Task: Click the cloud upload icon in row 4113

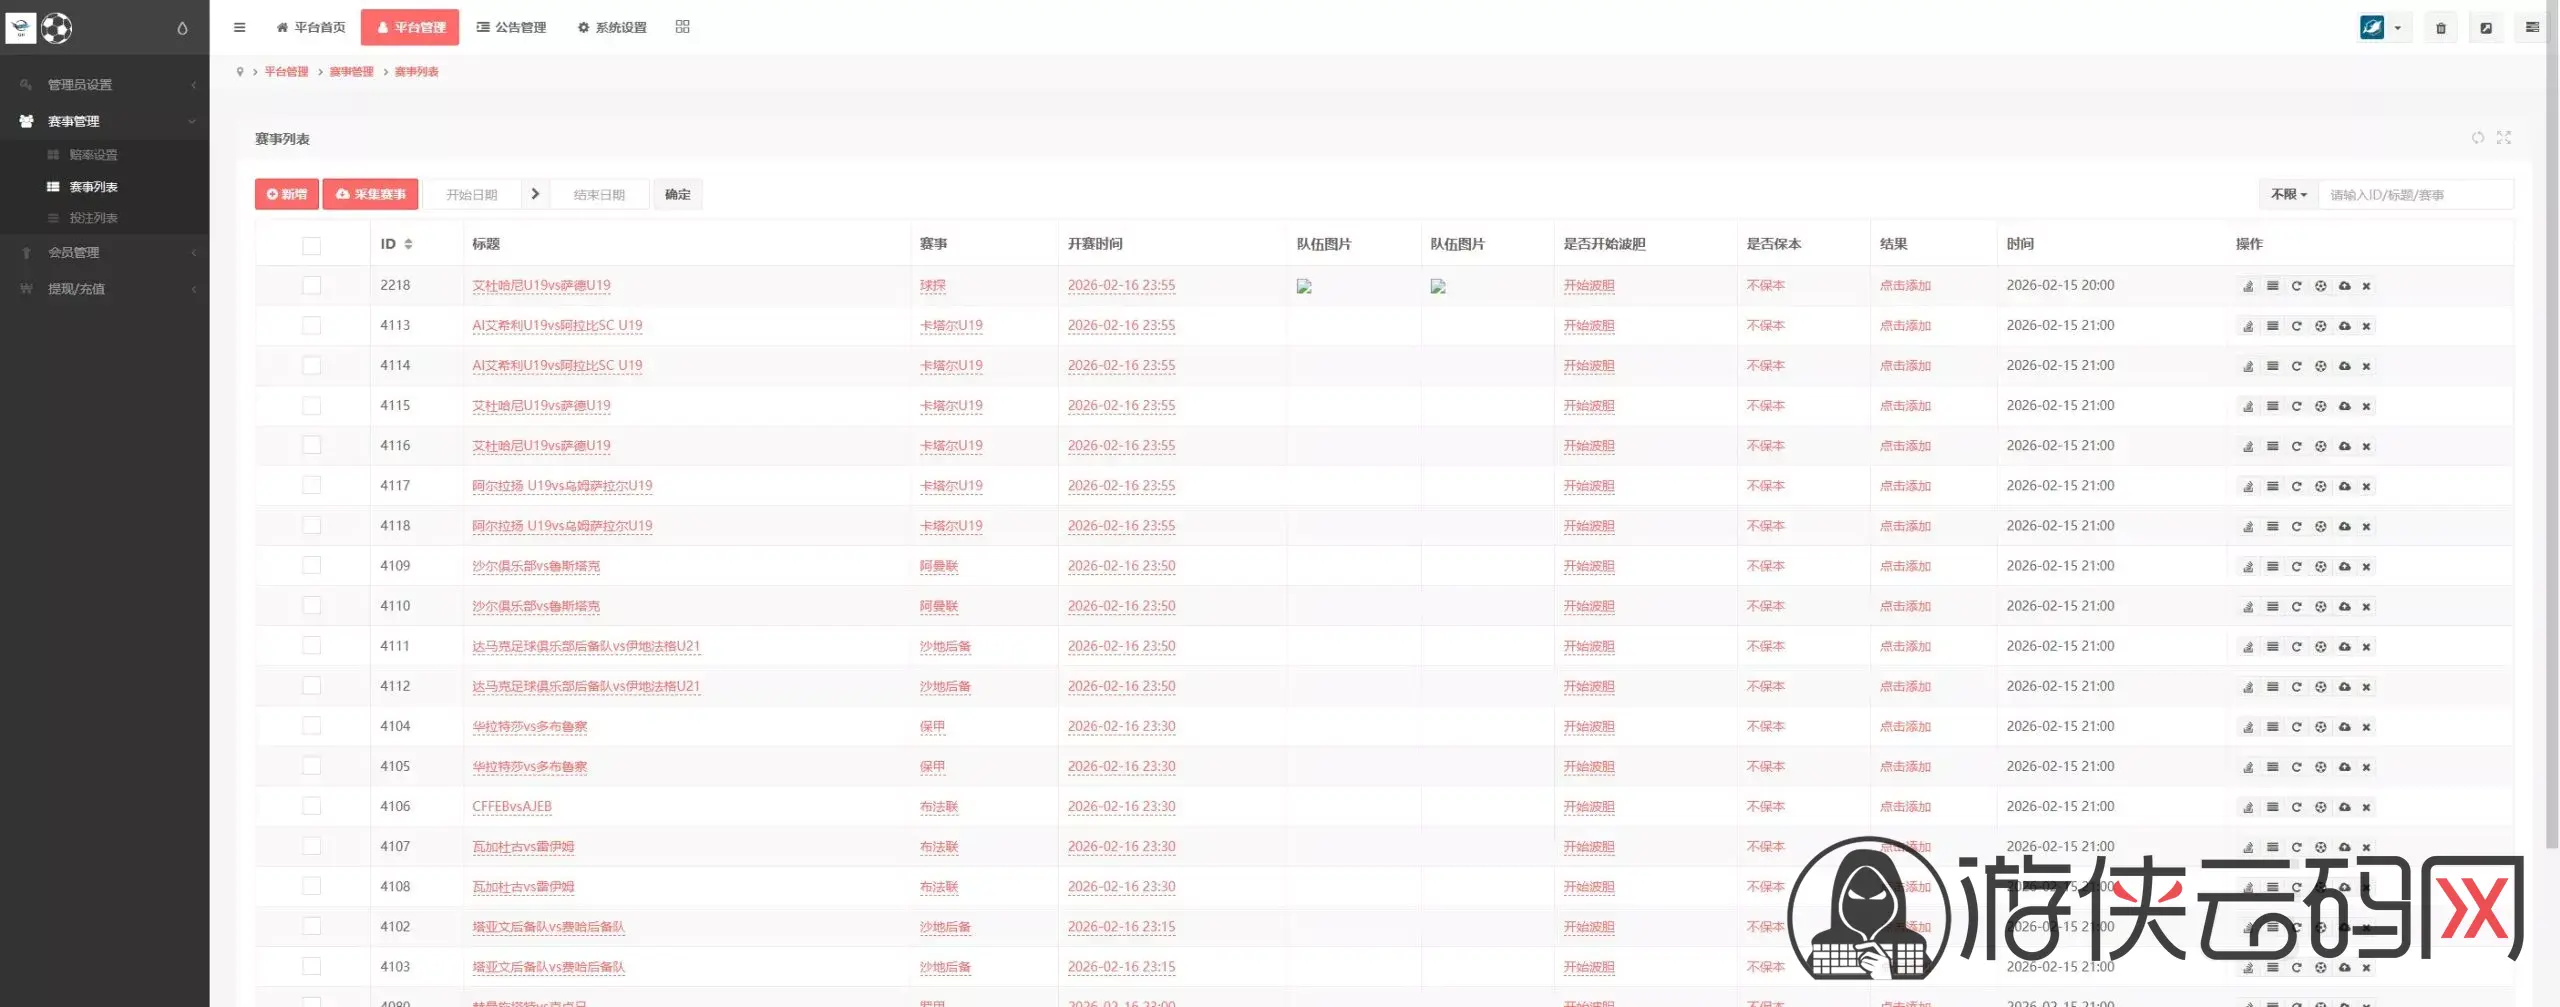Action: pyautogui.click(x=2344, y=326)
